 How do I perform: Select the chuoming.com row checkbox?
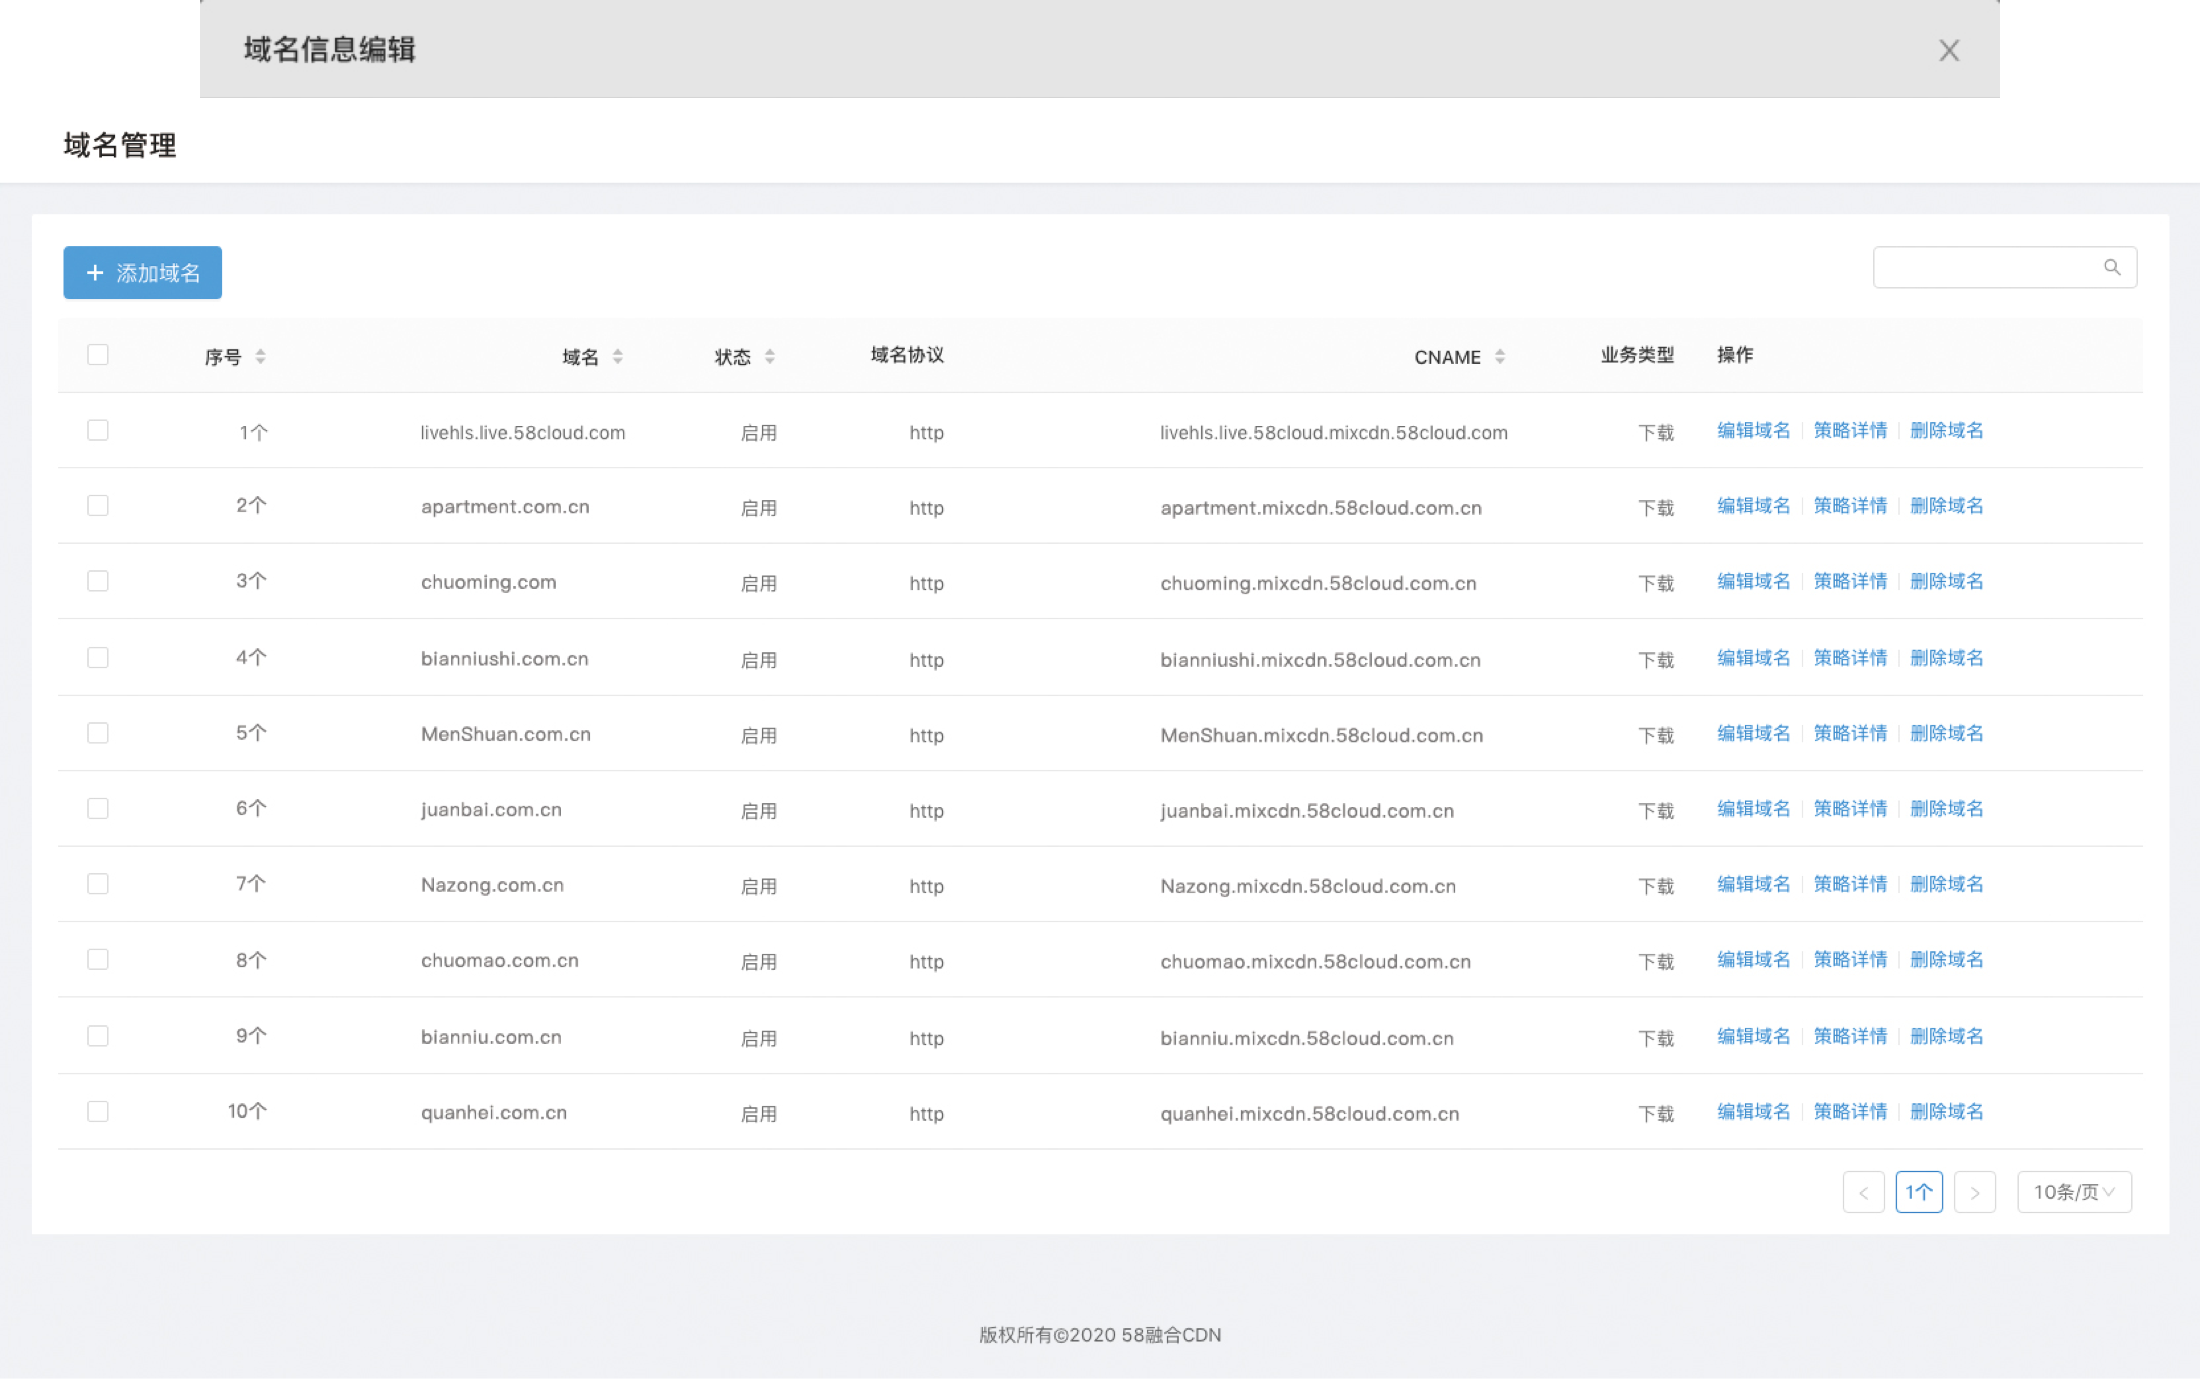click(x=98, y=581)
